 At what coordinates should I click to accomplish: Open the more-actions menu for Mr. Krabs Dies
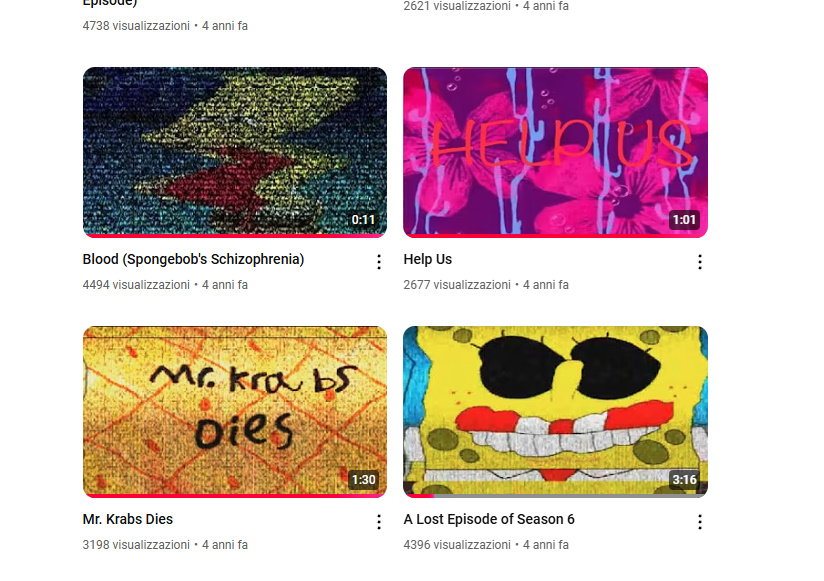(379, 522)
